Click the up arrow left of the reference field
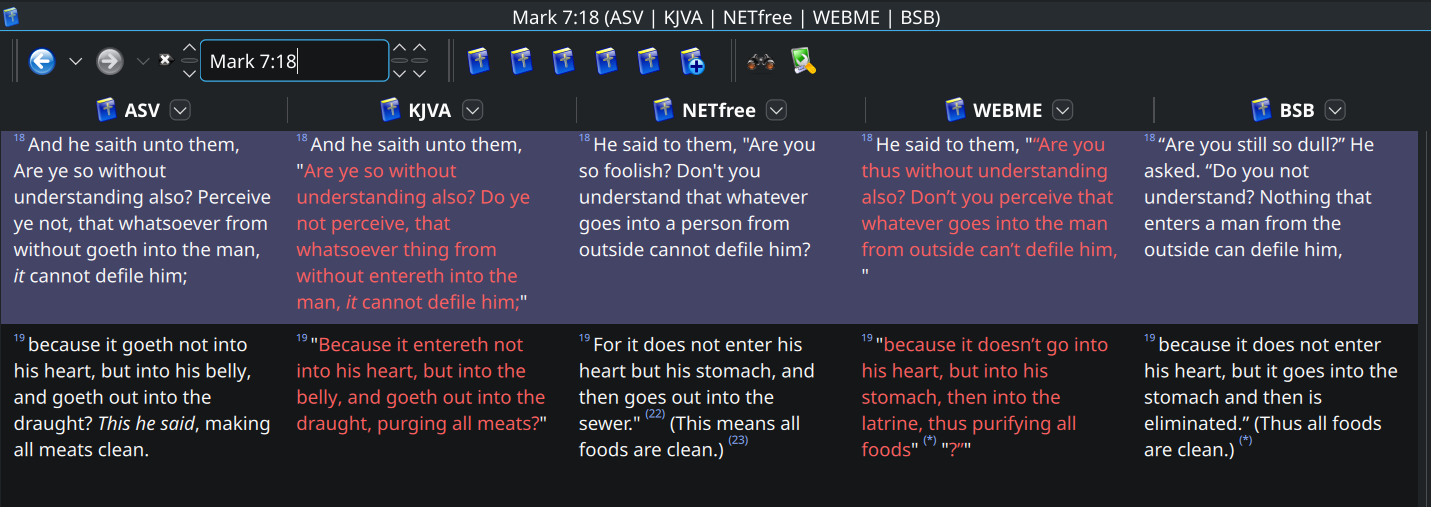The image size is (1431, 507). coord(189,49)
